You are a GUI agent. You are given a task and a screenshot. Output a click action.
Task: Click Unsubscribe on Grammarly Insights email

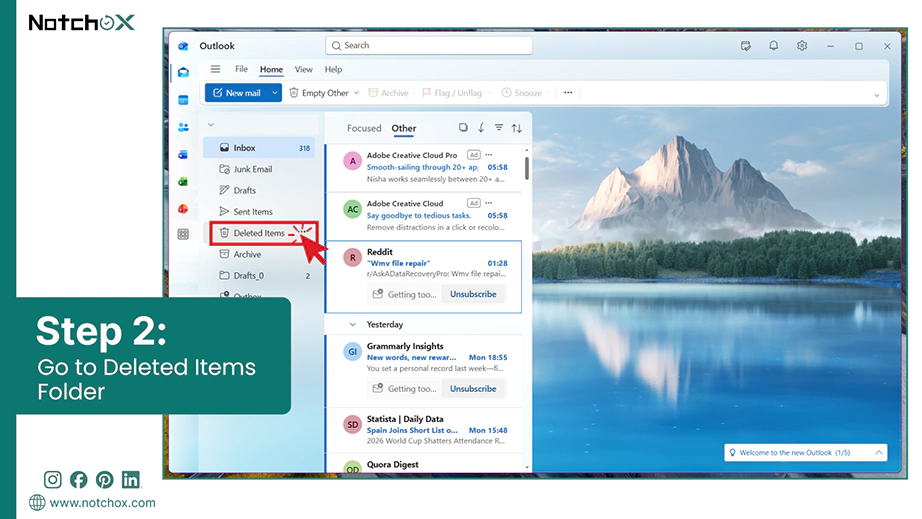(473, 389)
